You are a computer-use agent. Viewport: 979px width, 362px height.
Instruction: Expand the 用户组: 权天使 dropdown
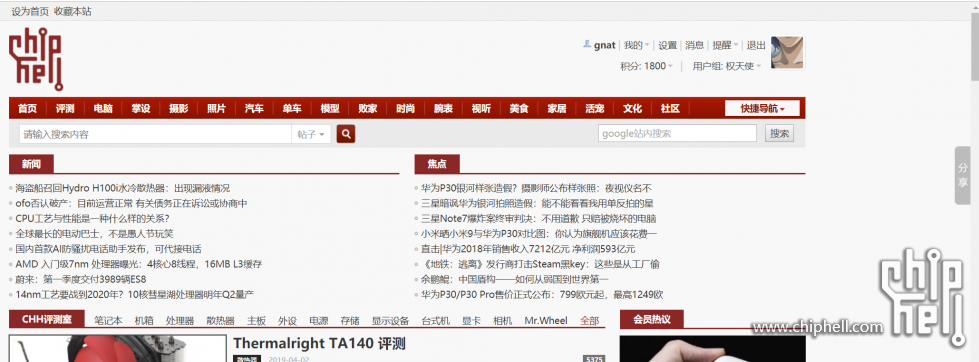(727, 66)
